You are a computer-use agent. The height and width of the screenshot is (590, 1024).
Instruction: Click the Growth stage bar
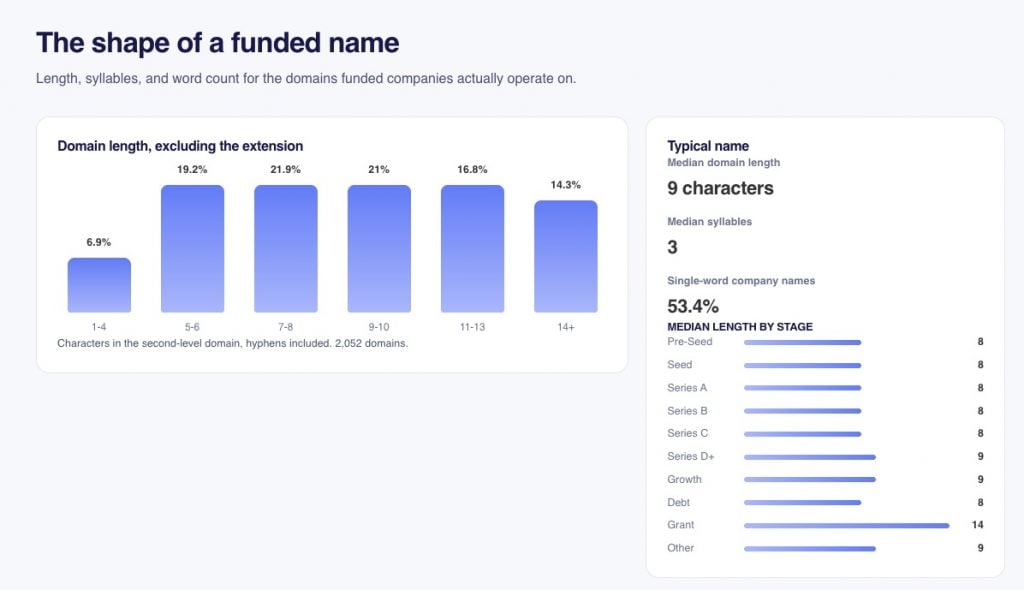click(810, 480)
